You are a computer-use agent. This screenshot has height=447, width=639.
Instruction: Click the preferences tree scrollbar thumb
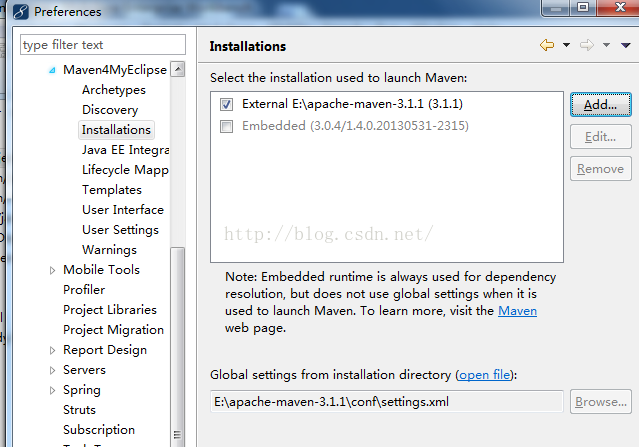[x=178, y=346]
